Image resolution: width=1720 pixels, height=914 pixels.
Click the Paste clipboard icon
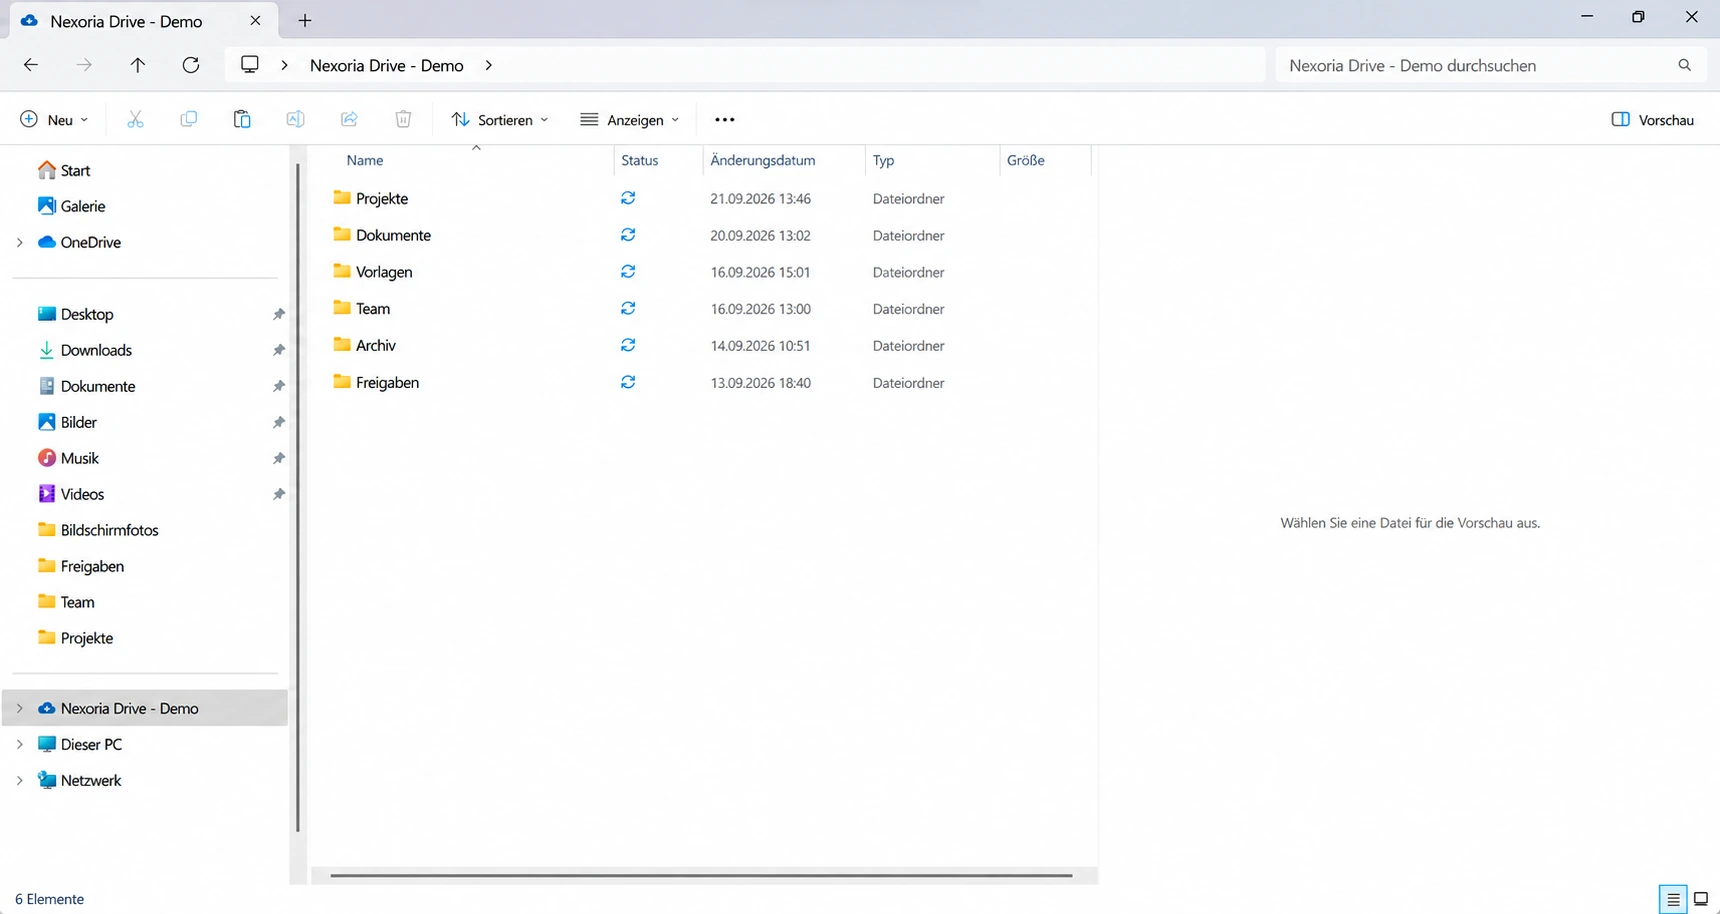point(242,119)
